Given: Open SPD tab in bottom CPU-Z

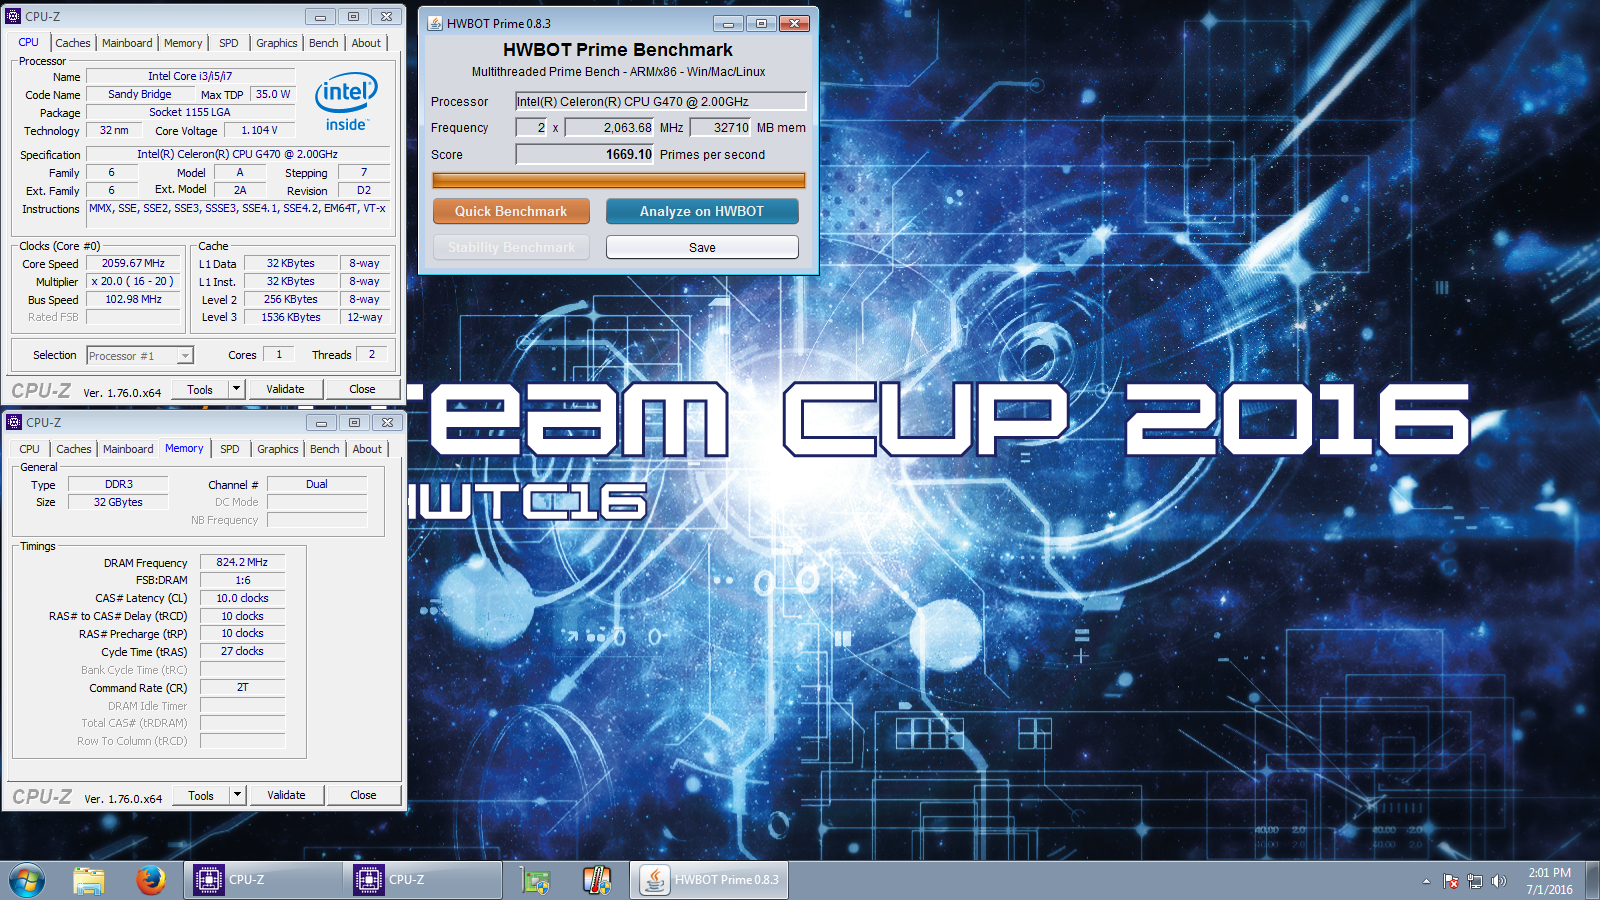Looking at the screenshot, I should point(230,449).
